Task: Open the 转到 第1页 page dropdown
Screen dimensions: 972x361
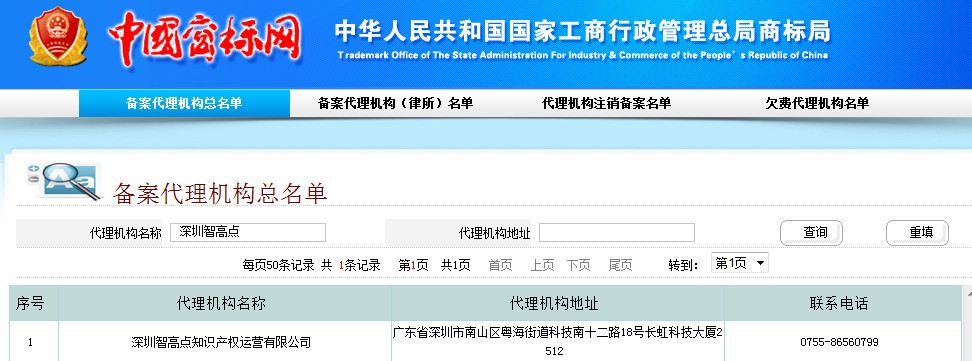Action: tap(740, 263)
